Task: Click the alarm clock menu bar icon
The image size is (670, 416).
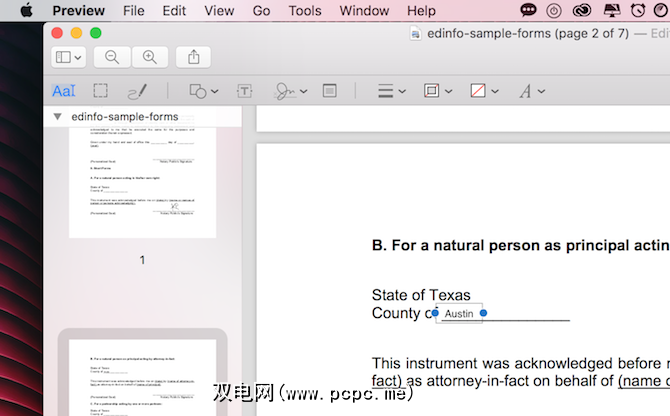Action: (x=638, y=10)
